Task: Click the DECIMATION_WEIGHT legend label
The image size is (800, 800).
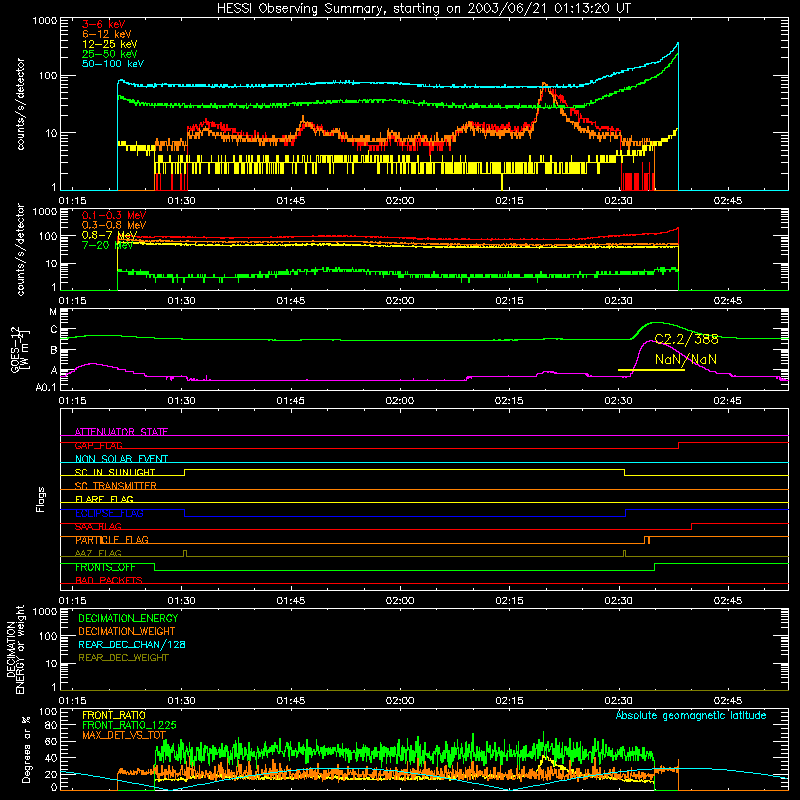Action: point(127,631)
